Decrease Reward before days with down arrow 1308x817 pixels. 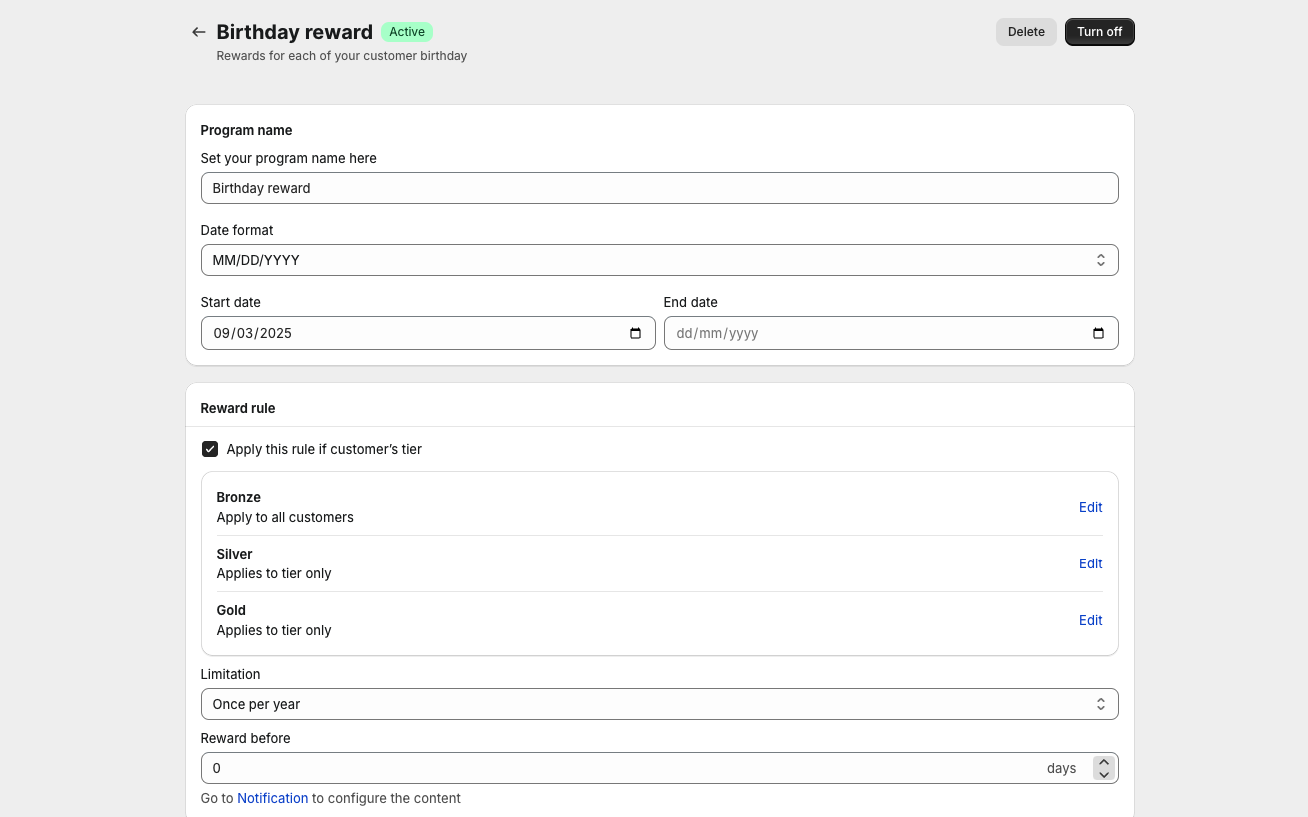click(x=1104, y=775)
